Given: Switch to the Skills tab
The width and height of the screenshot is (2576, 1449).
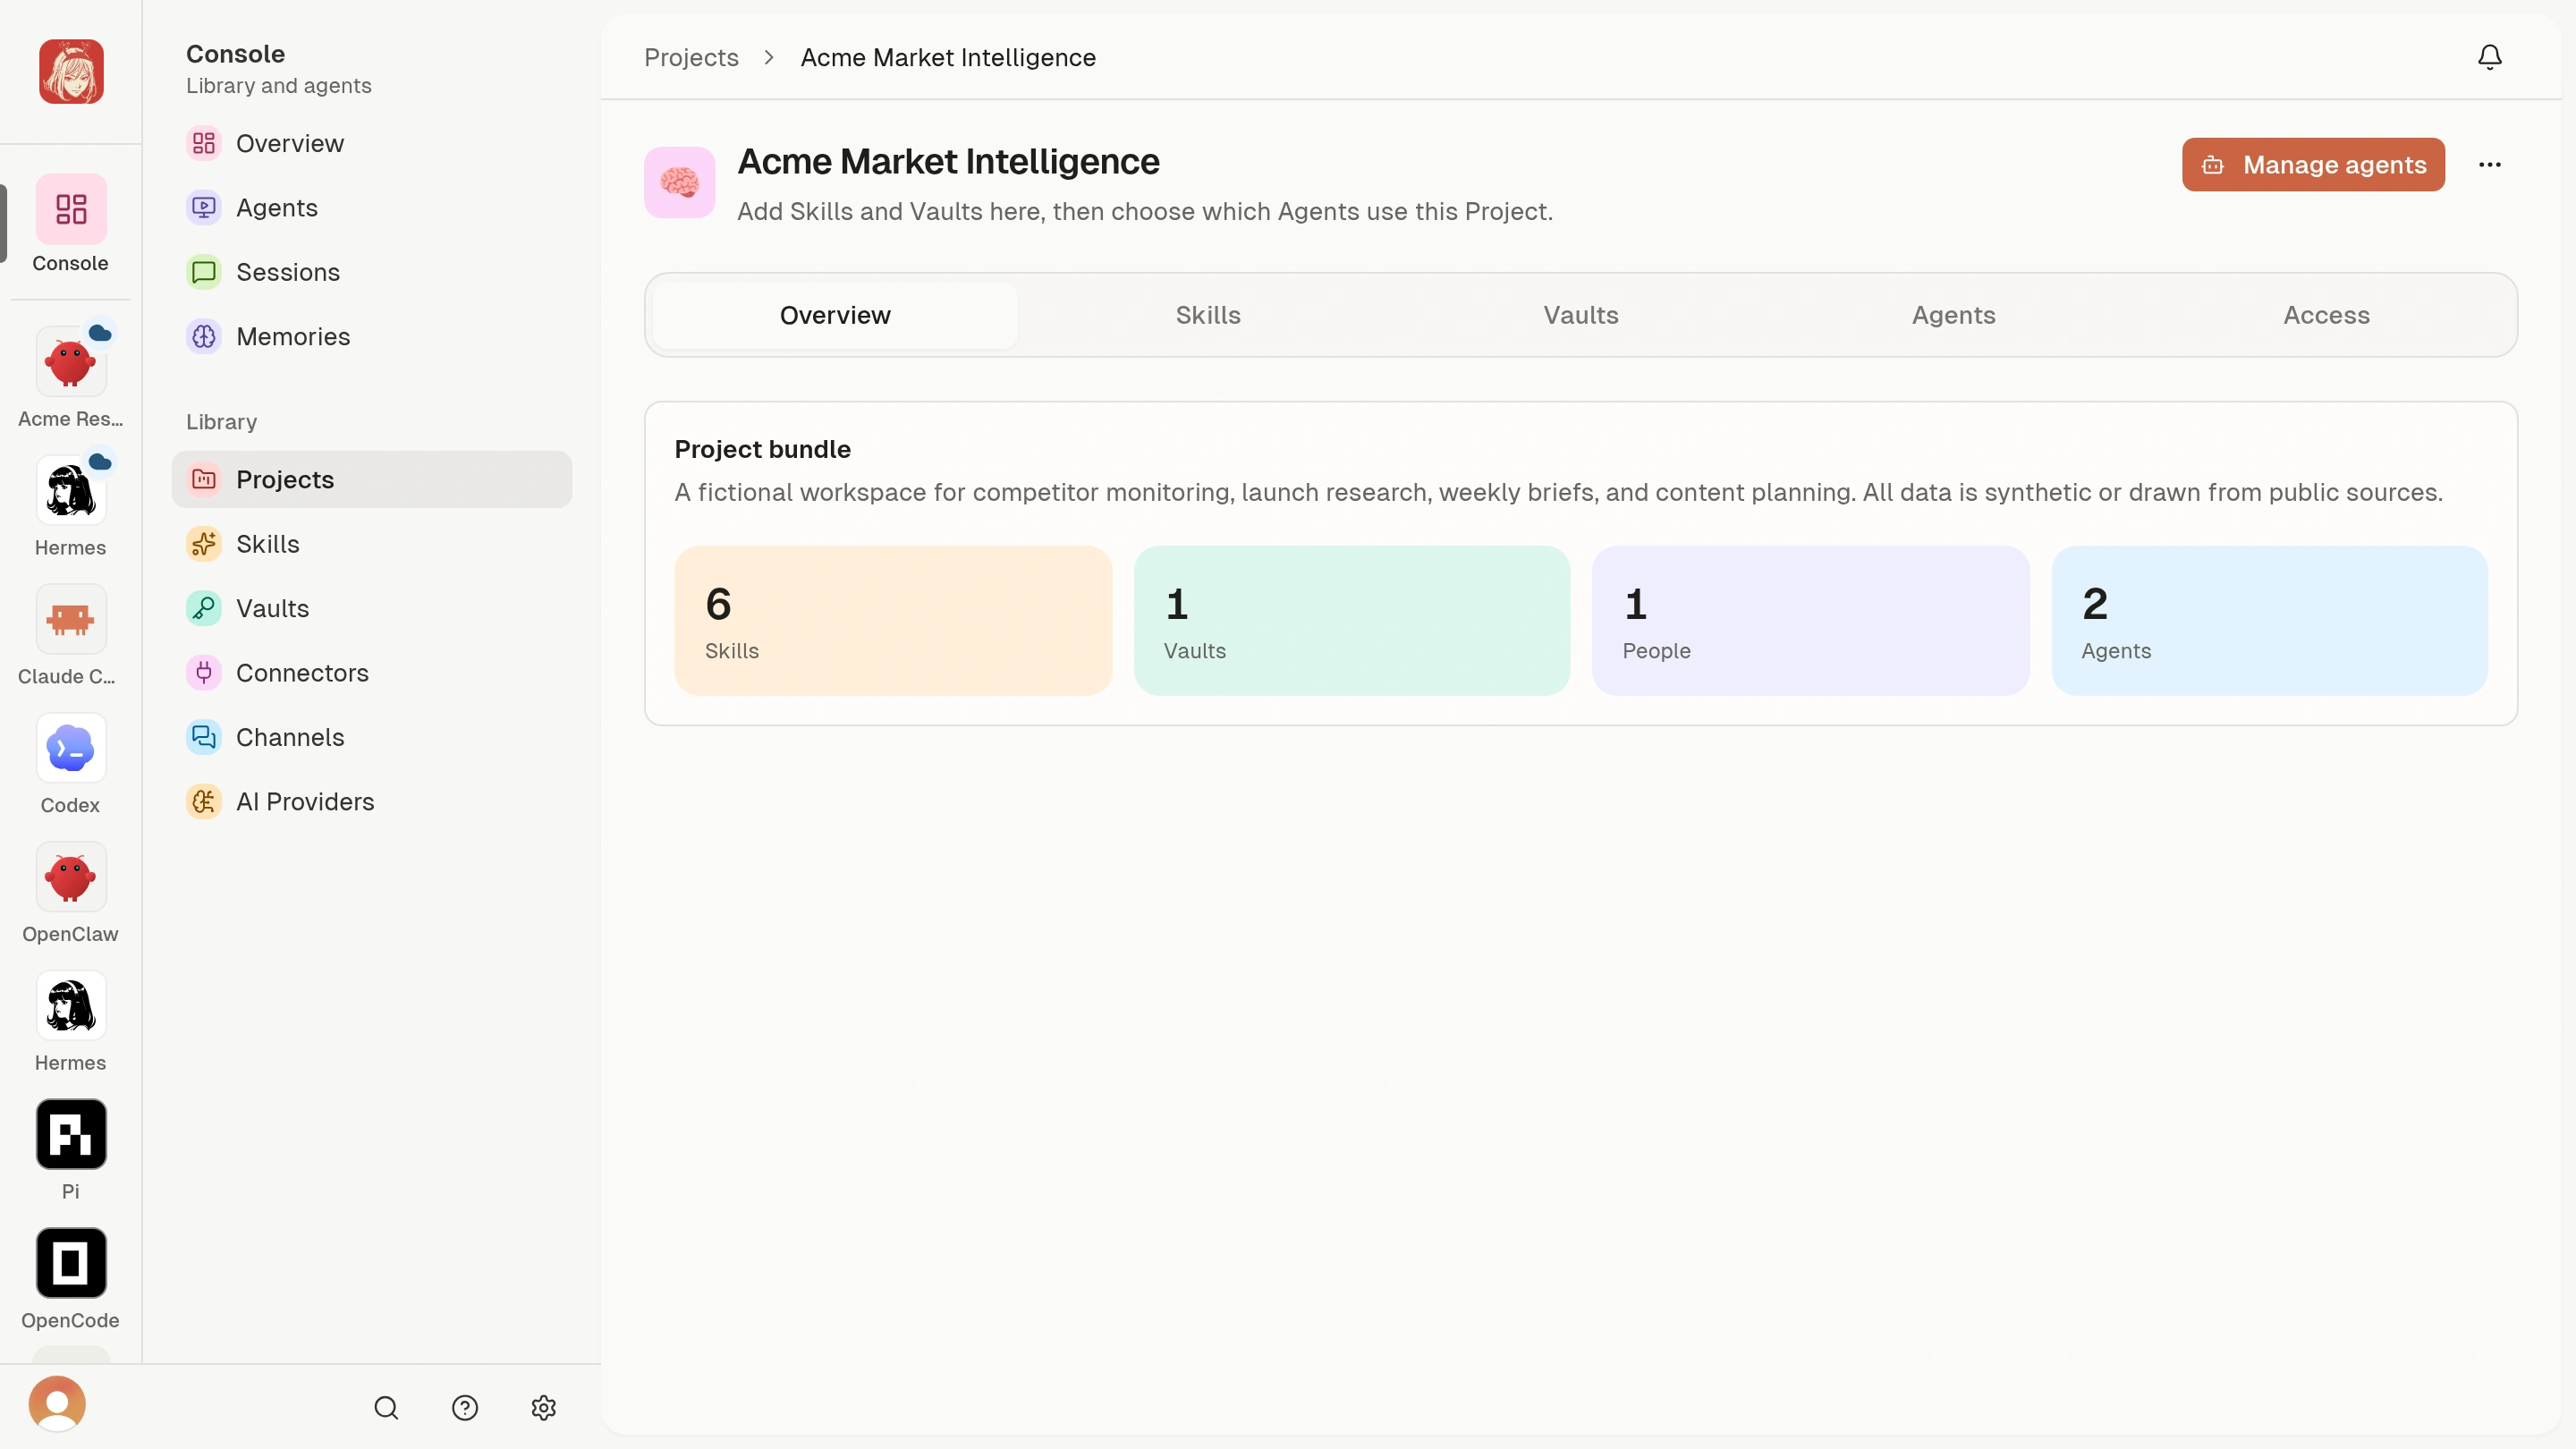Looking at the screenshot, I should (x=1208, y=315).
